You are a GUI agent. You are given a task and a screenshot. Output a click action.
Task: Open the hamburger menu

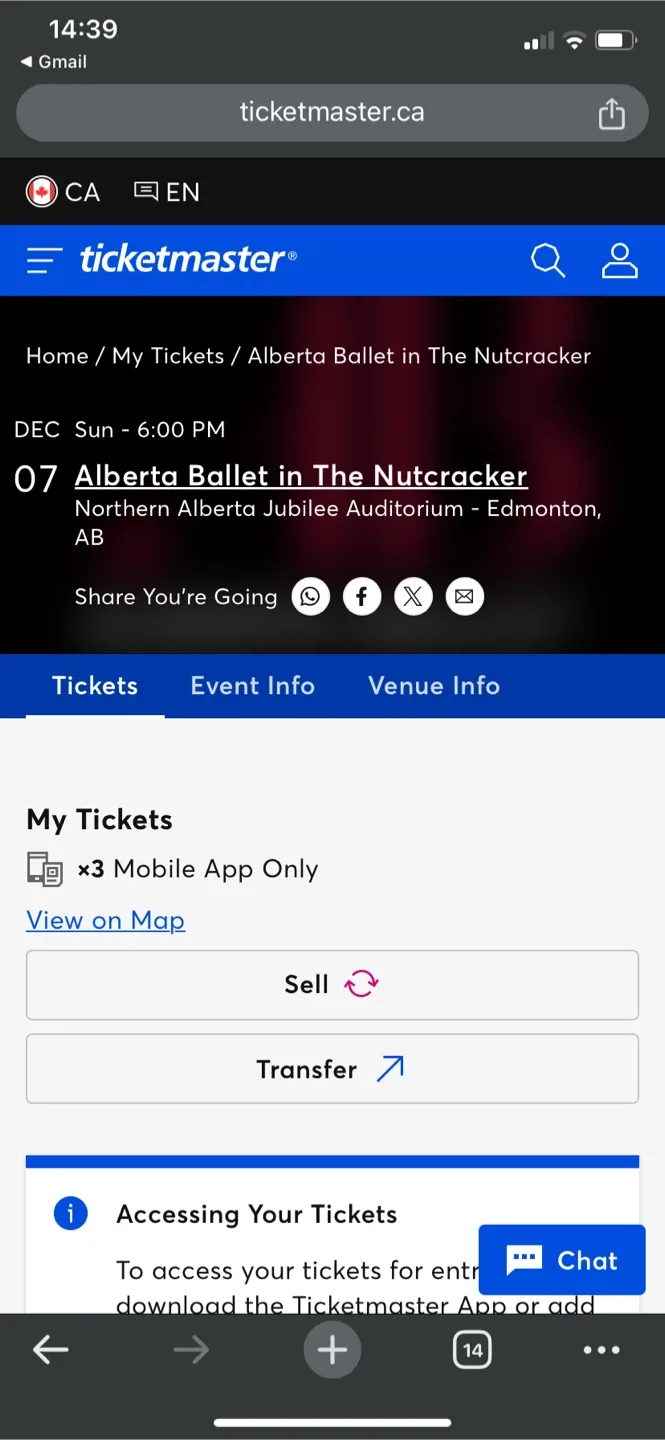click(x=43, y=260)
